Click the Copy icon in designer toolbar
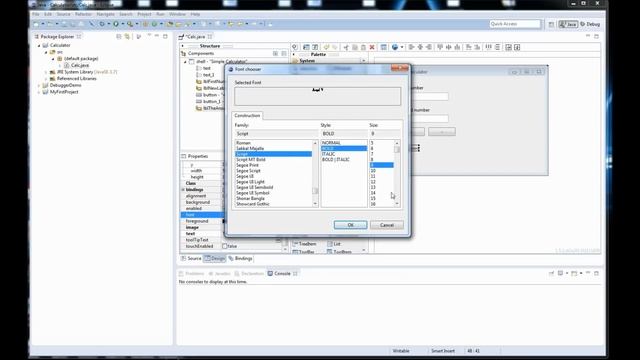This screenshot has width=640, height=360. tap(355, 47)
